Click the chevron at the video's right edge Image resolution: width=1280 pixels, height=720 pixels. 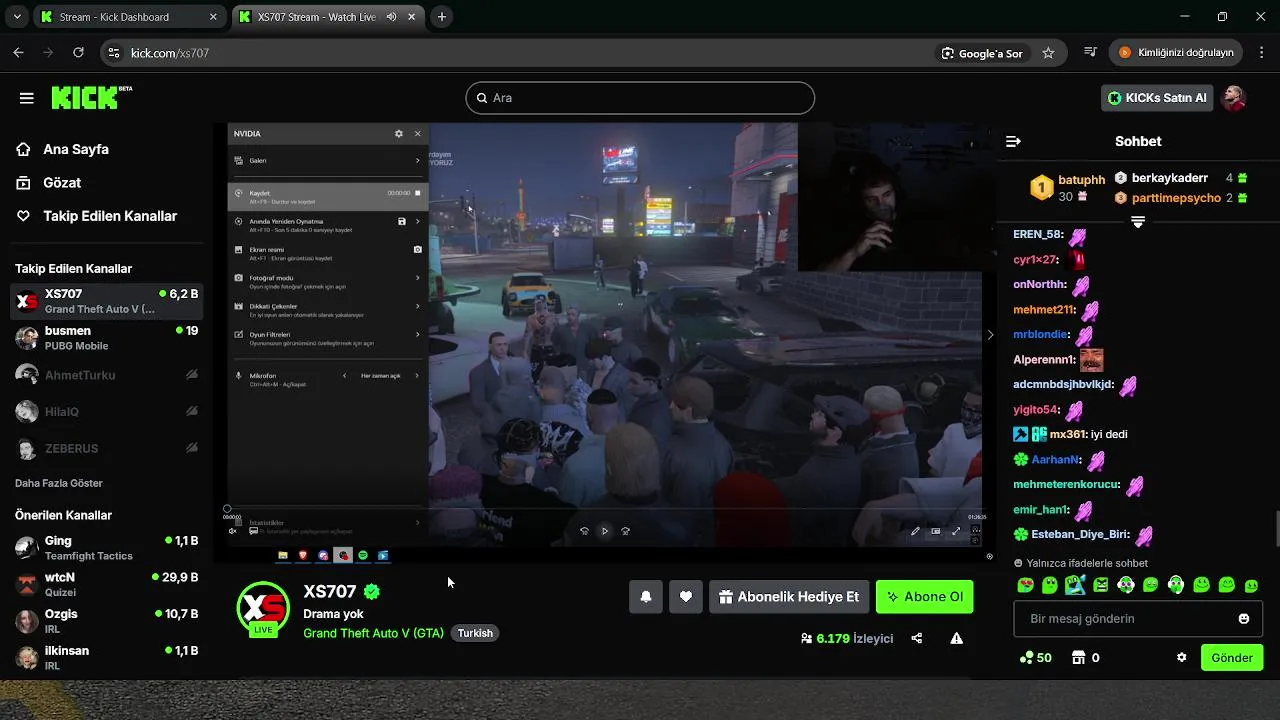click(990, 335)
